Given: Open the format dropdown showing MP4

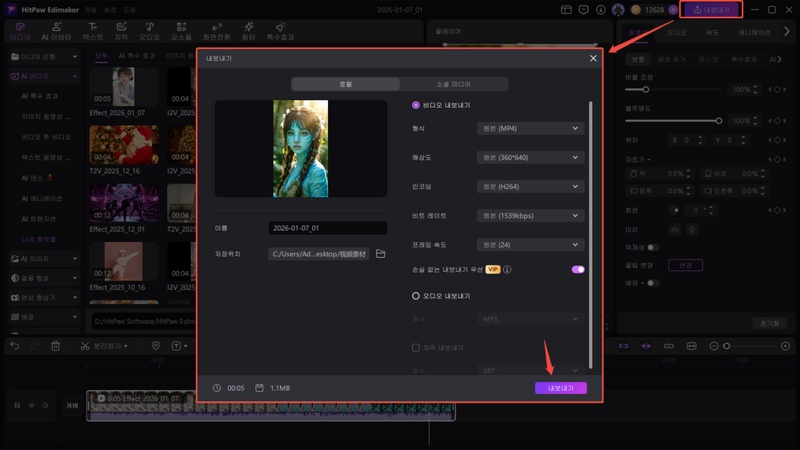Looking at the screenshot, I should pos(530,128).
